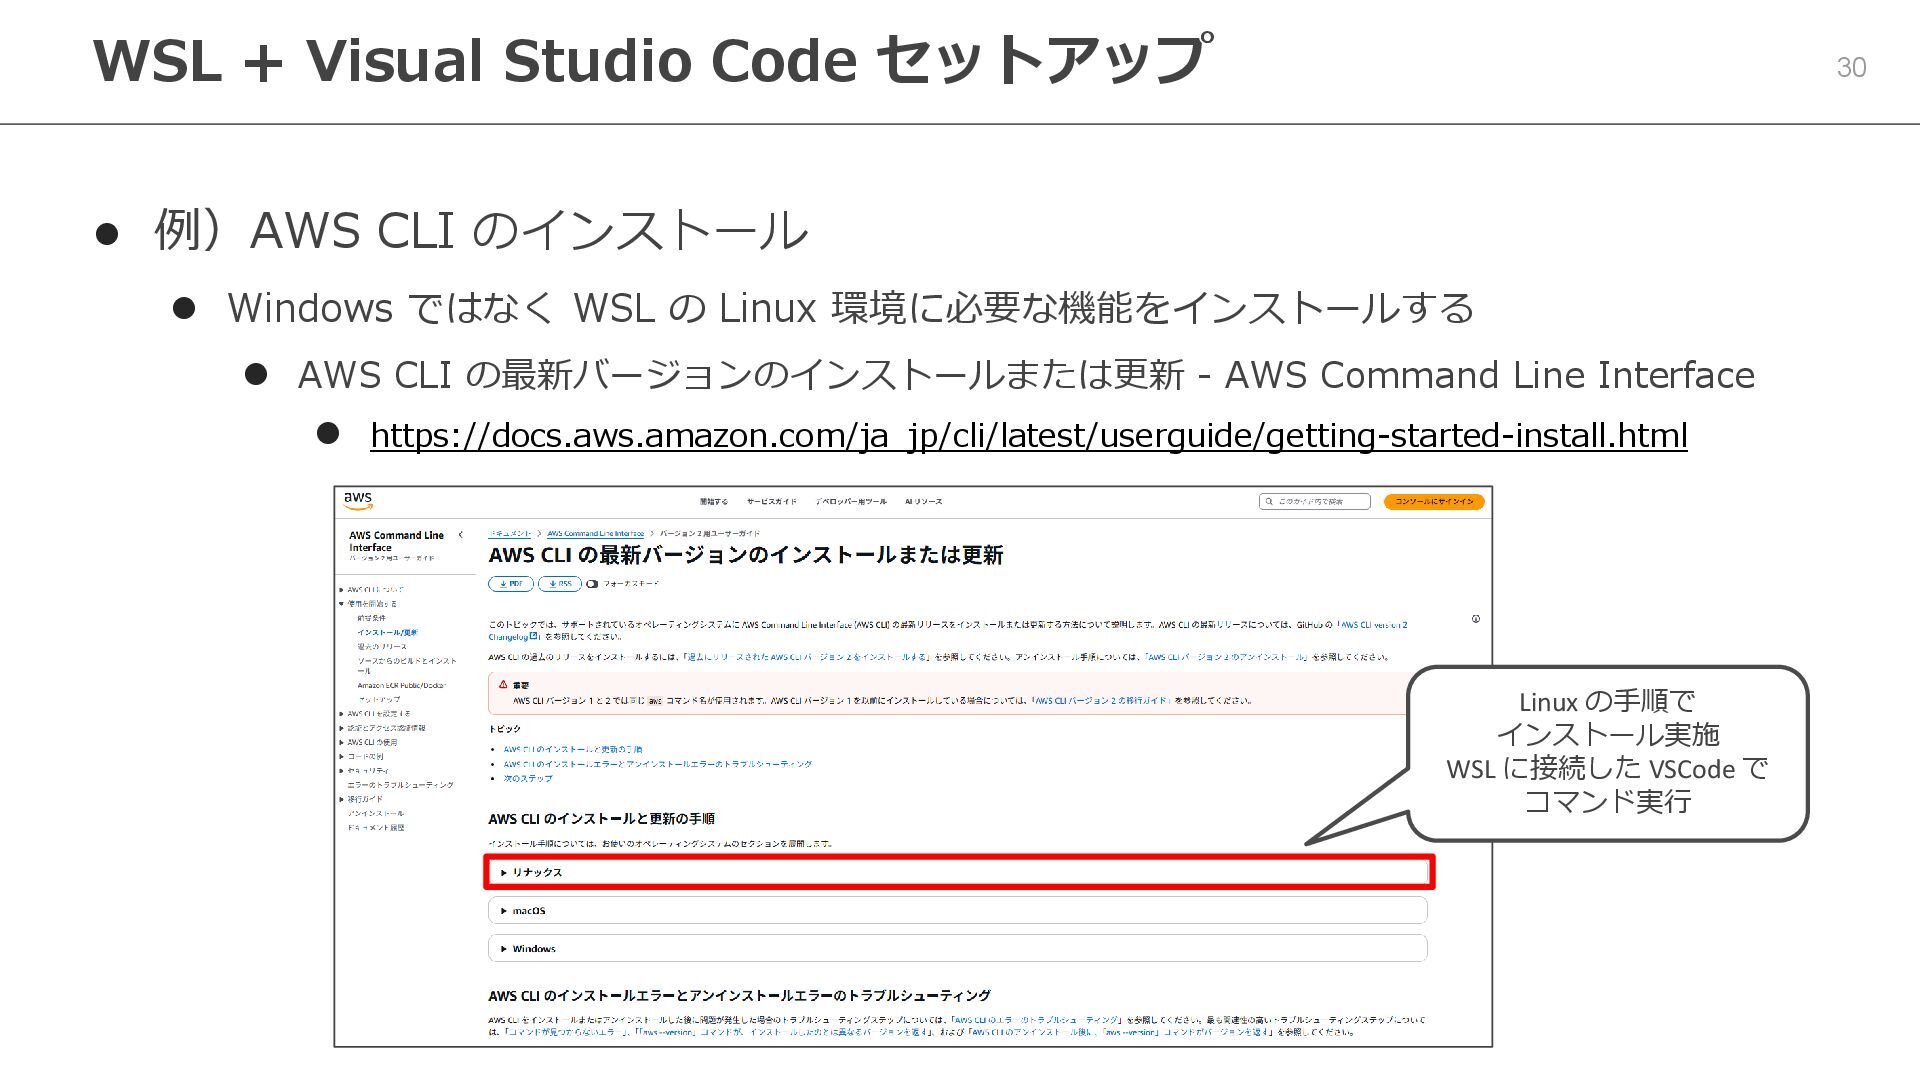Click slide number 30
The height and width of the screenshot is (1080, 1920).
pos(1851,67)
